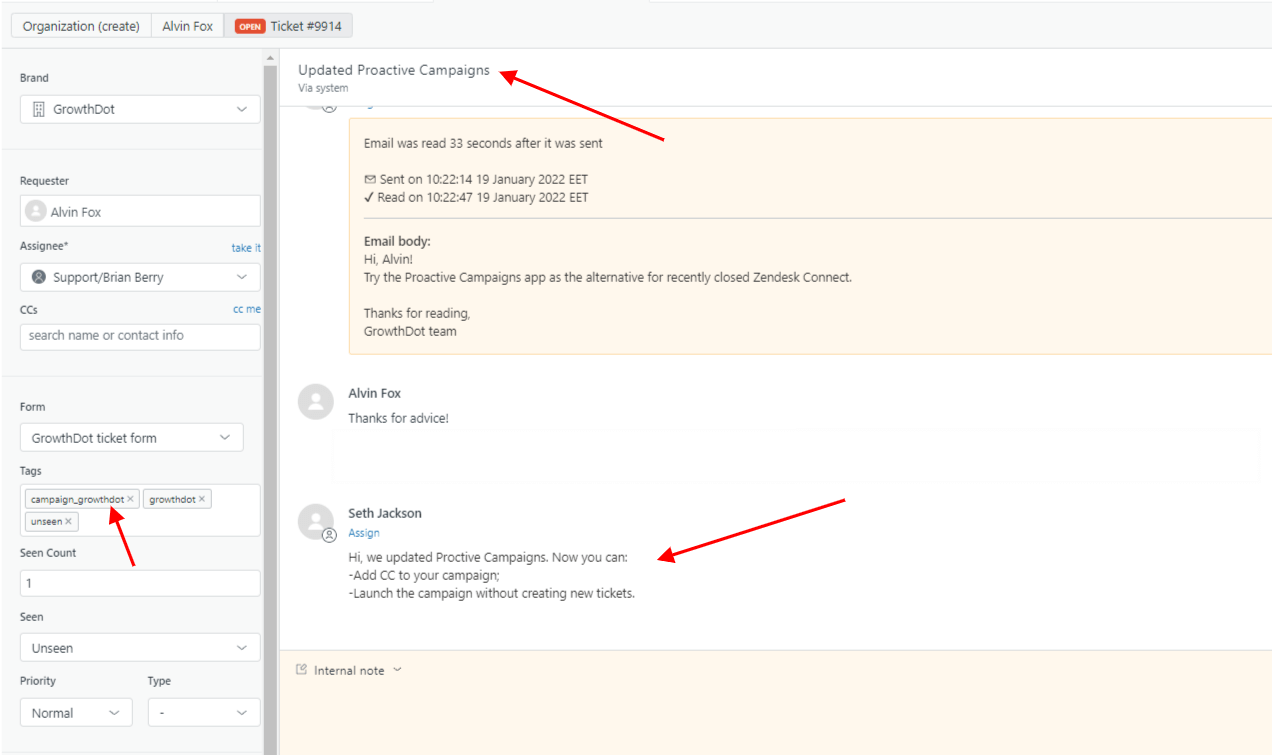
Task: Open the Type dropdown
Action: coord(204,713)
